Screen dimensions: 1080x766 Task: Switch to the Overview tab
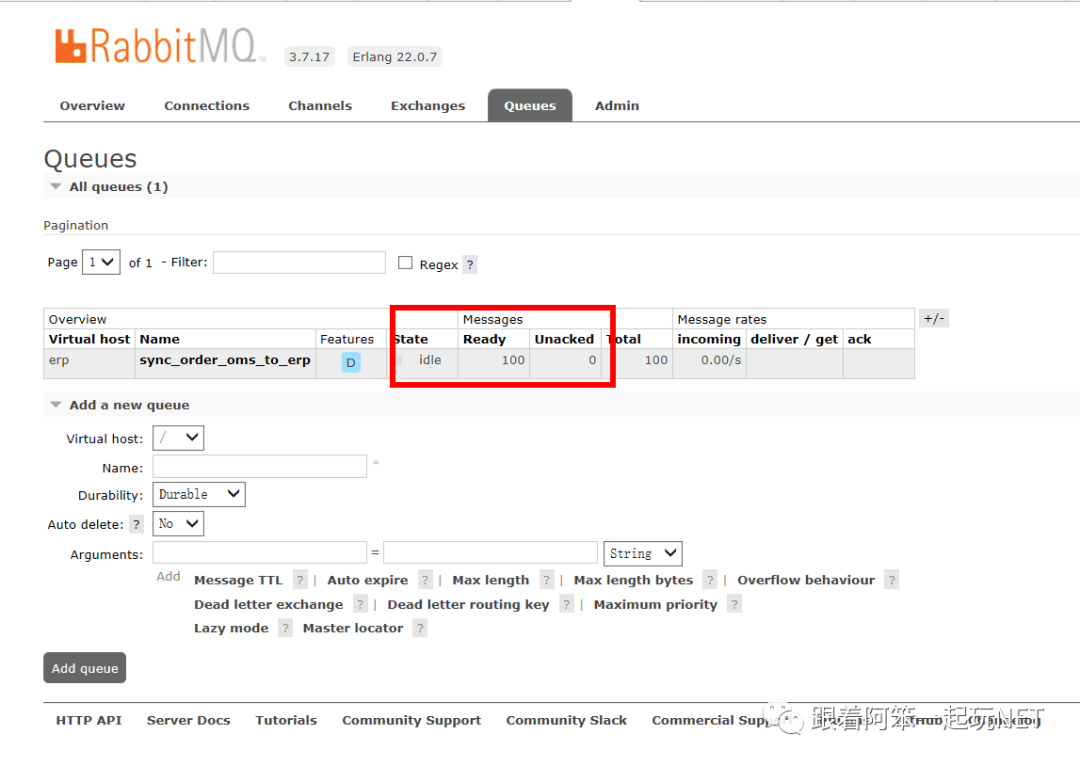(92, 105)
